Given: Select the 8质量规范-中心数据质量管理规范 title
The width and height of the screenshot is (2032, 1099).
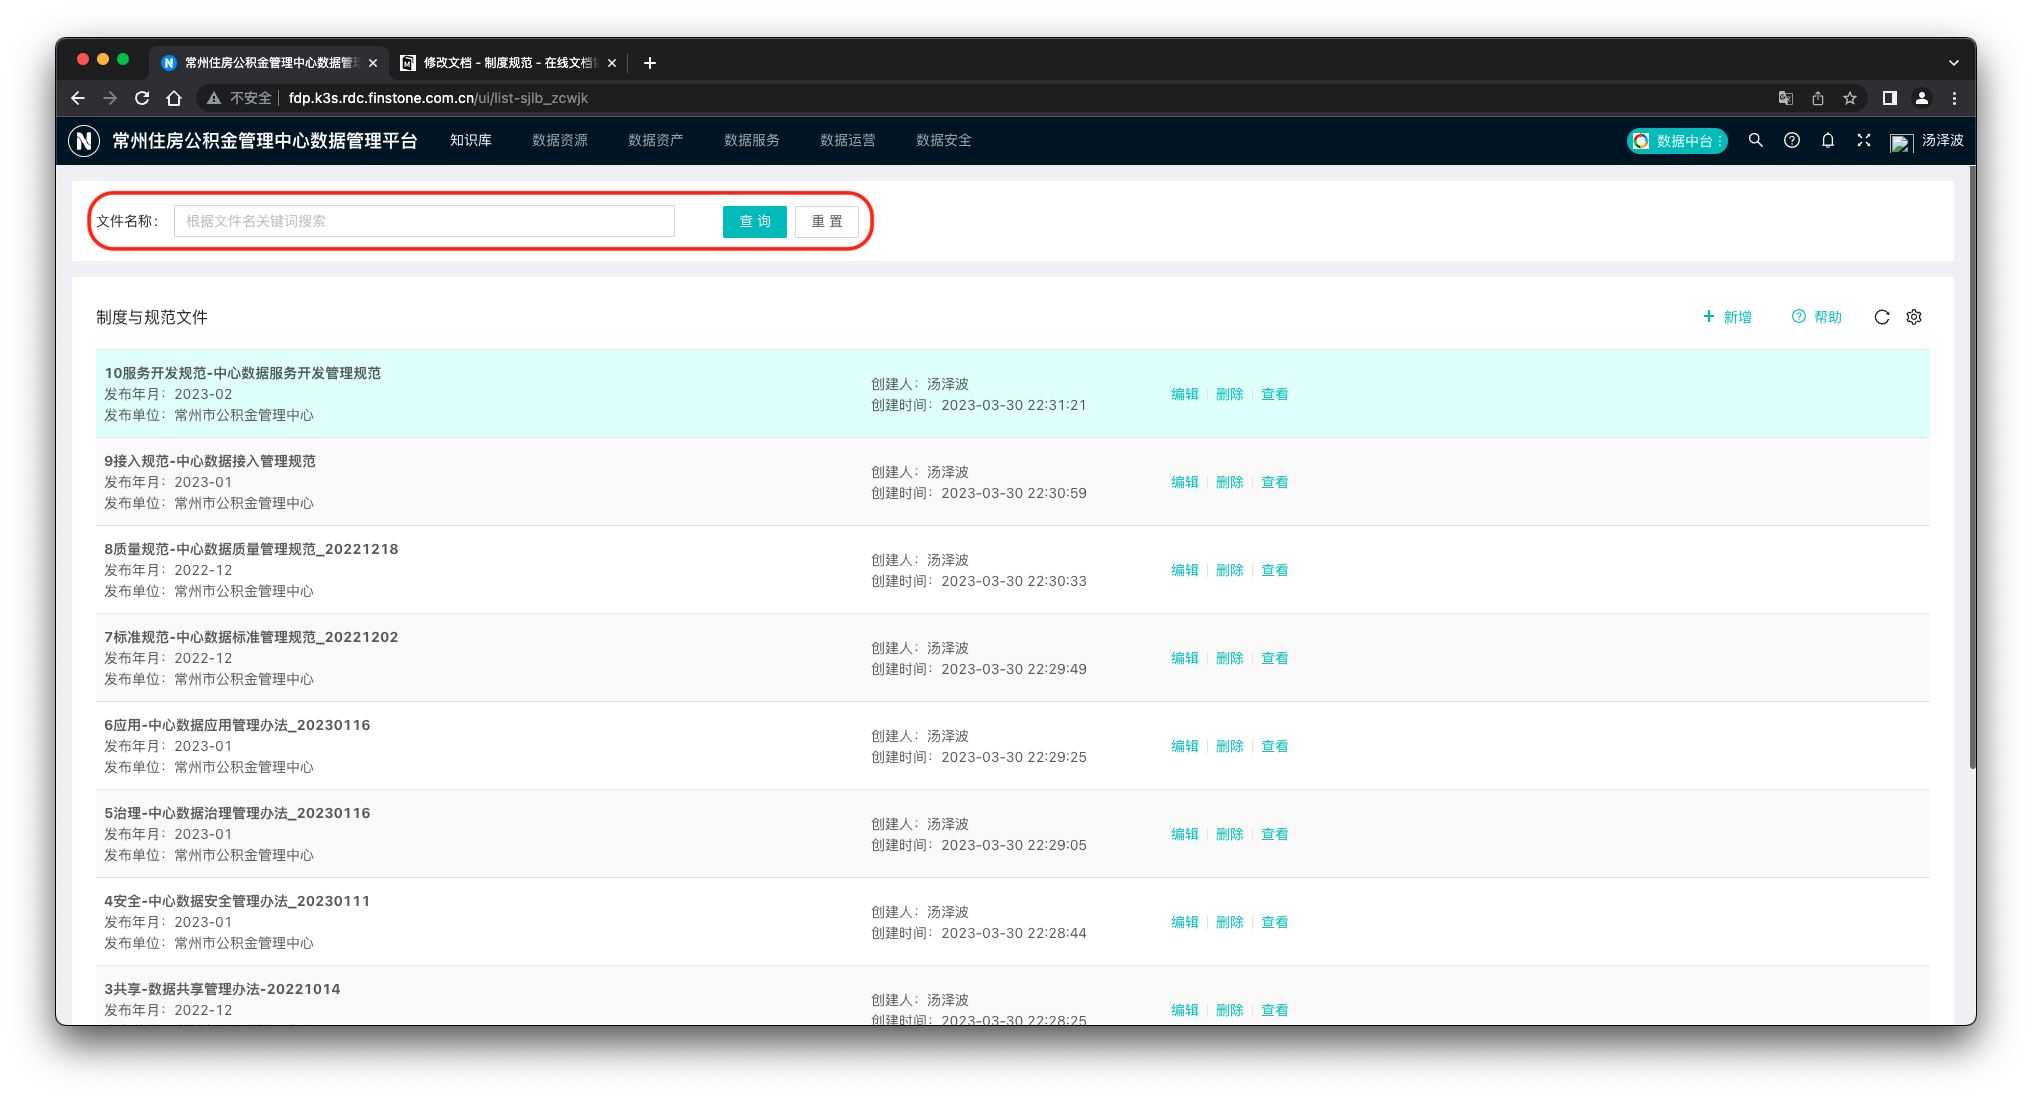Looking at the screenshot, I should tap(251, 549).
